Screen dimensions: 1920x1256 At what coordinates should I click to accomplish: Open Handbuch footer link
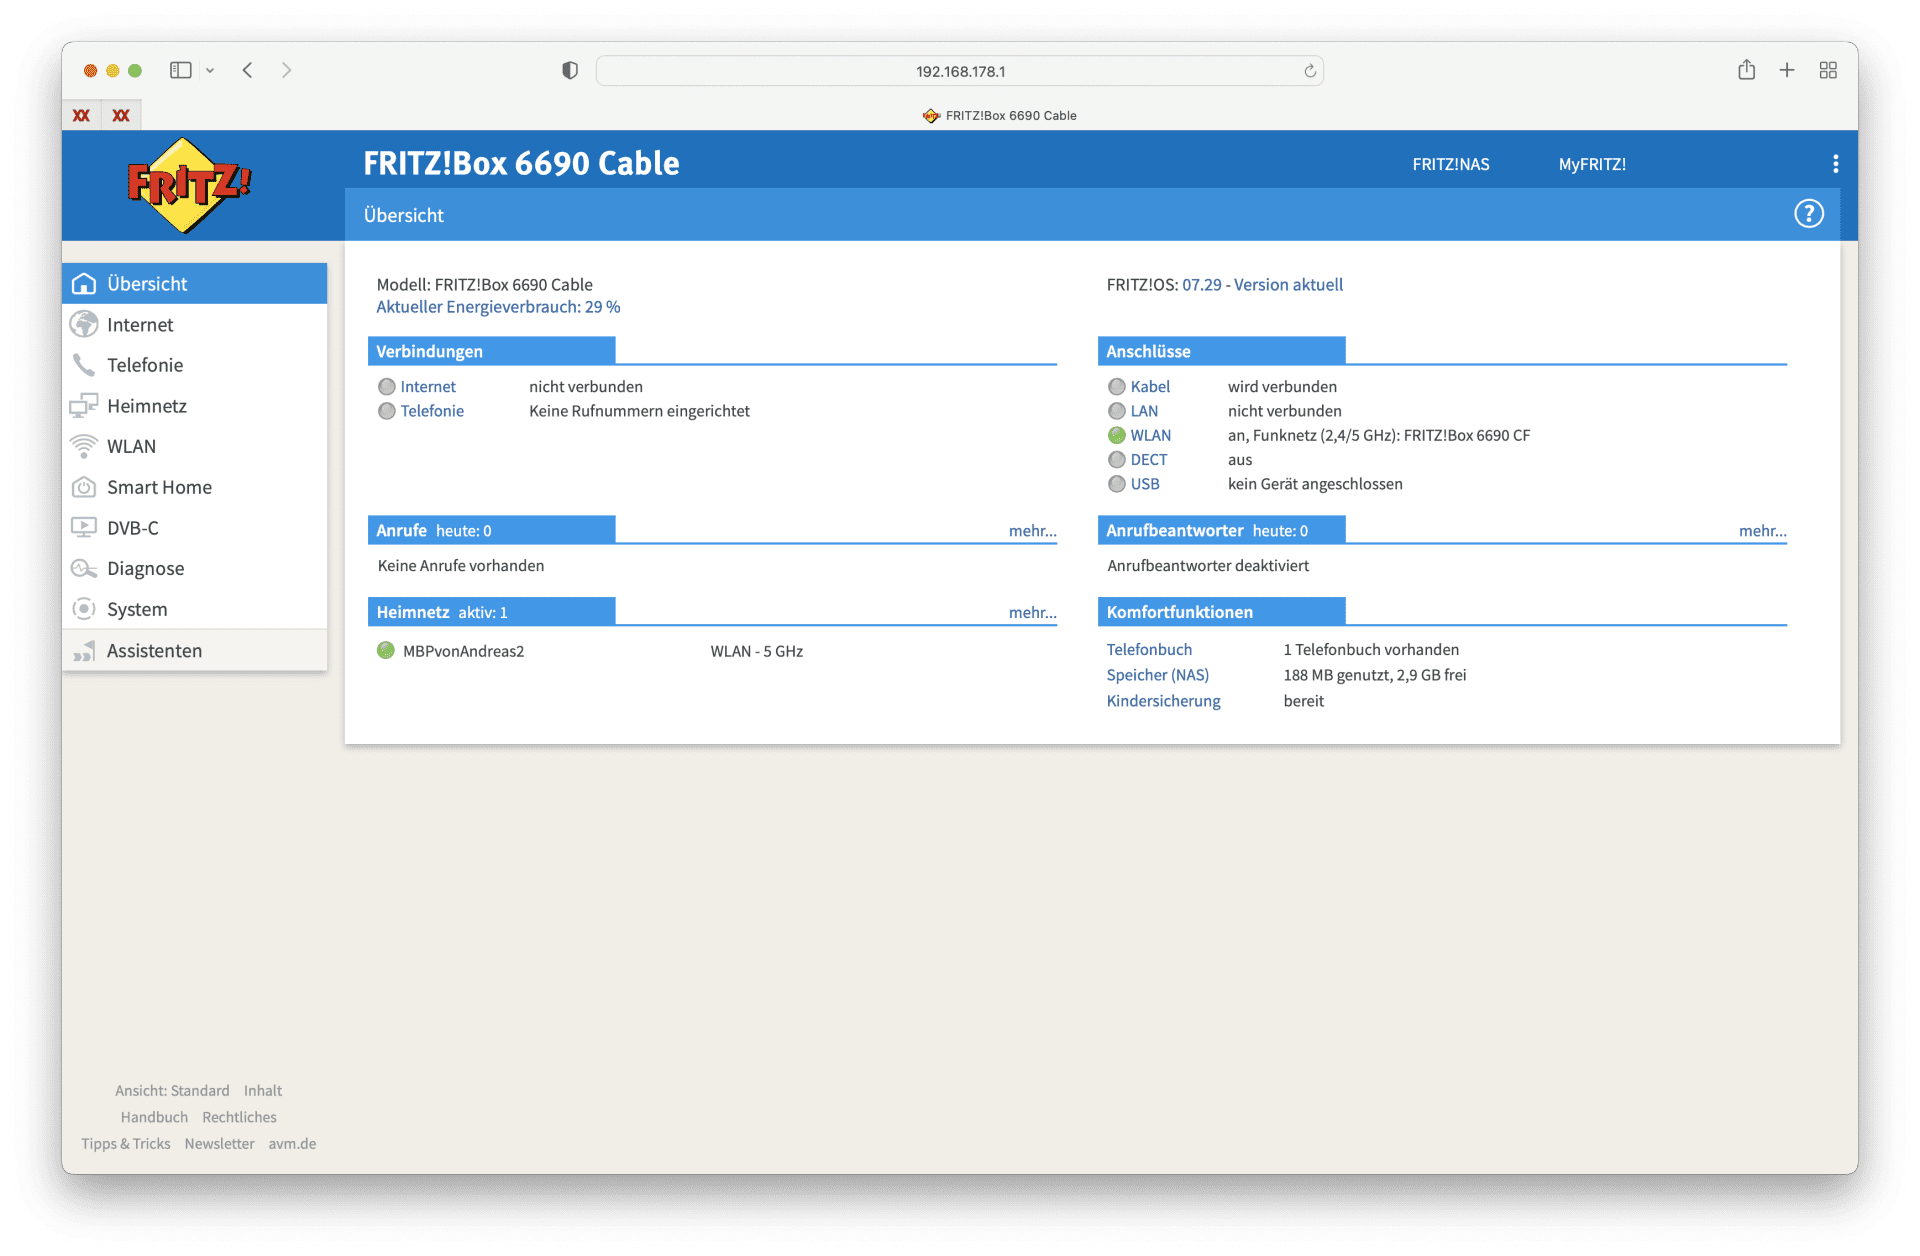[154, 1117]
